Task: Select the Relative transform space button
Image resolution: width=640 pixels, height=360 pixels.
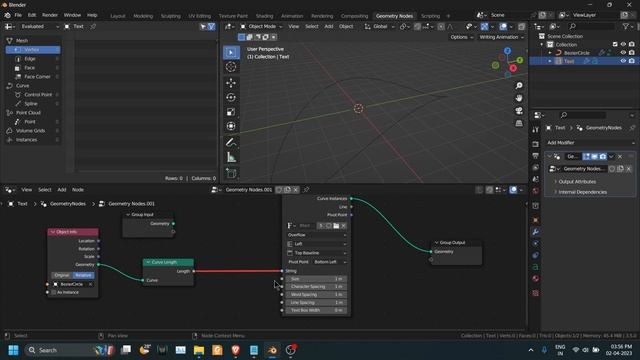Action: (83, 275)
